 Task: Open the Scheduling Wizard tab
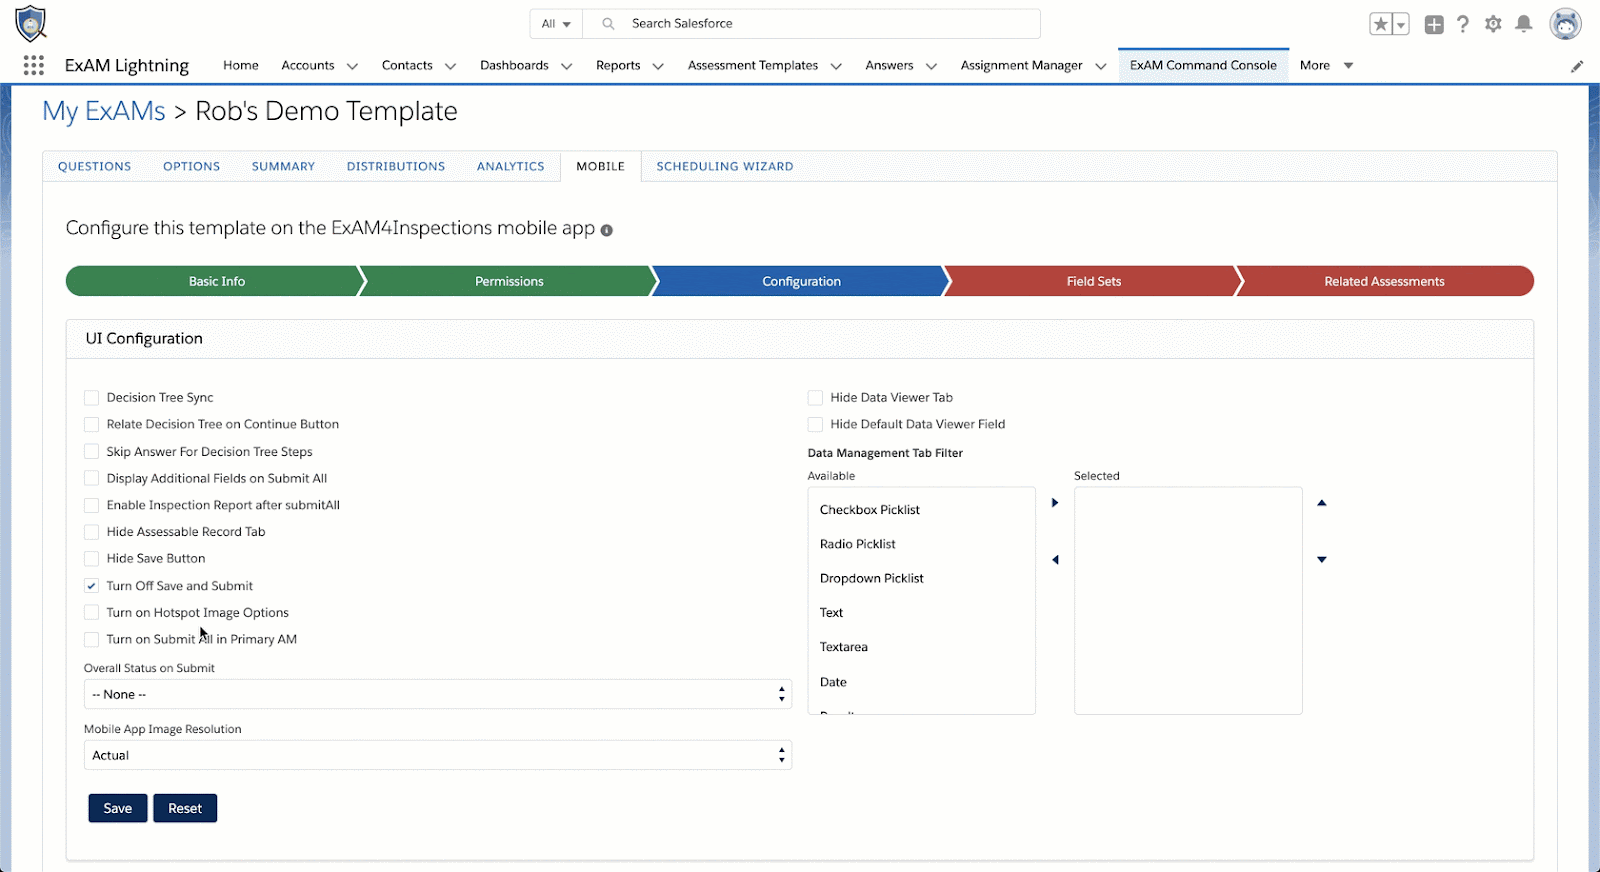[725, 167]
